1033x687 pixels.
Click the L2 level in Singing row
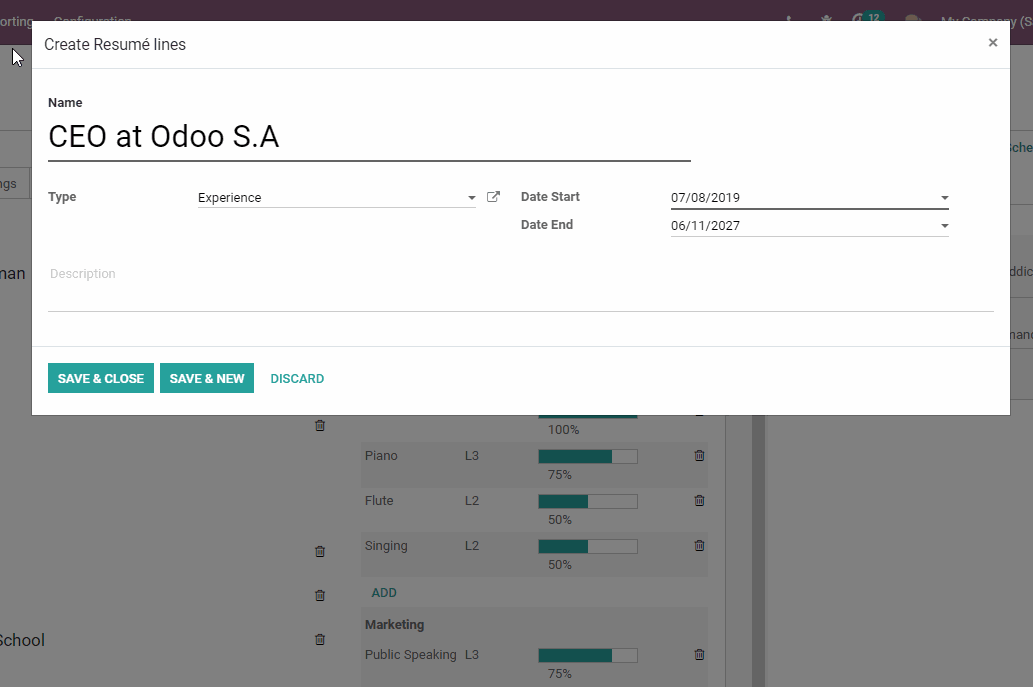pos(472,545)
